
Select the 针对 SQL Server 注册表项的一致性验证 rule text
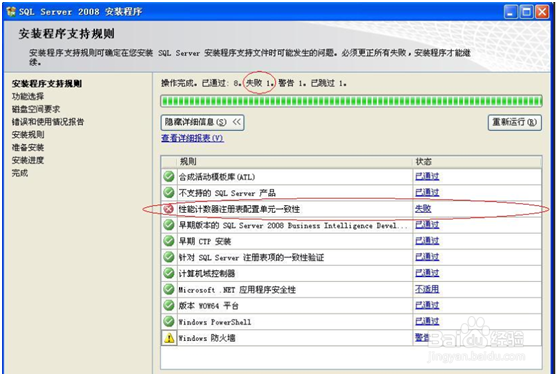(251, 258)
